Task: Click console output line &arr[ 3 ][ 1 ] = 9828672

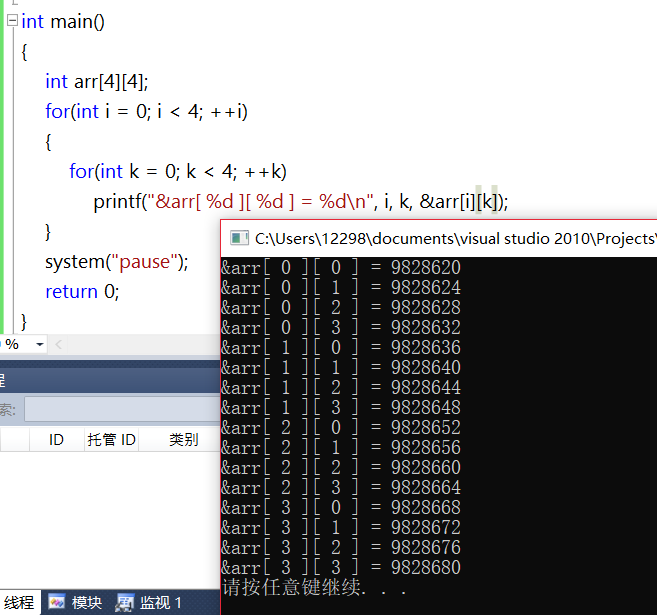Action: pyautogui.click(x=341, y=527)
